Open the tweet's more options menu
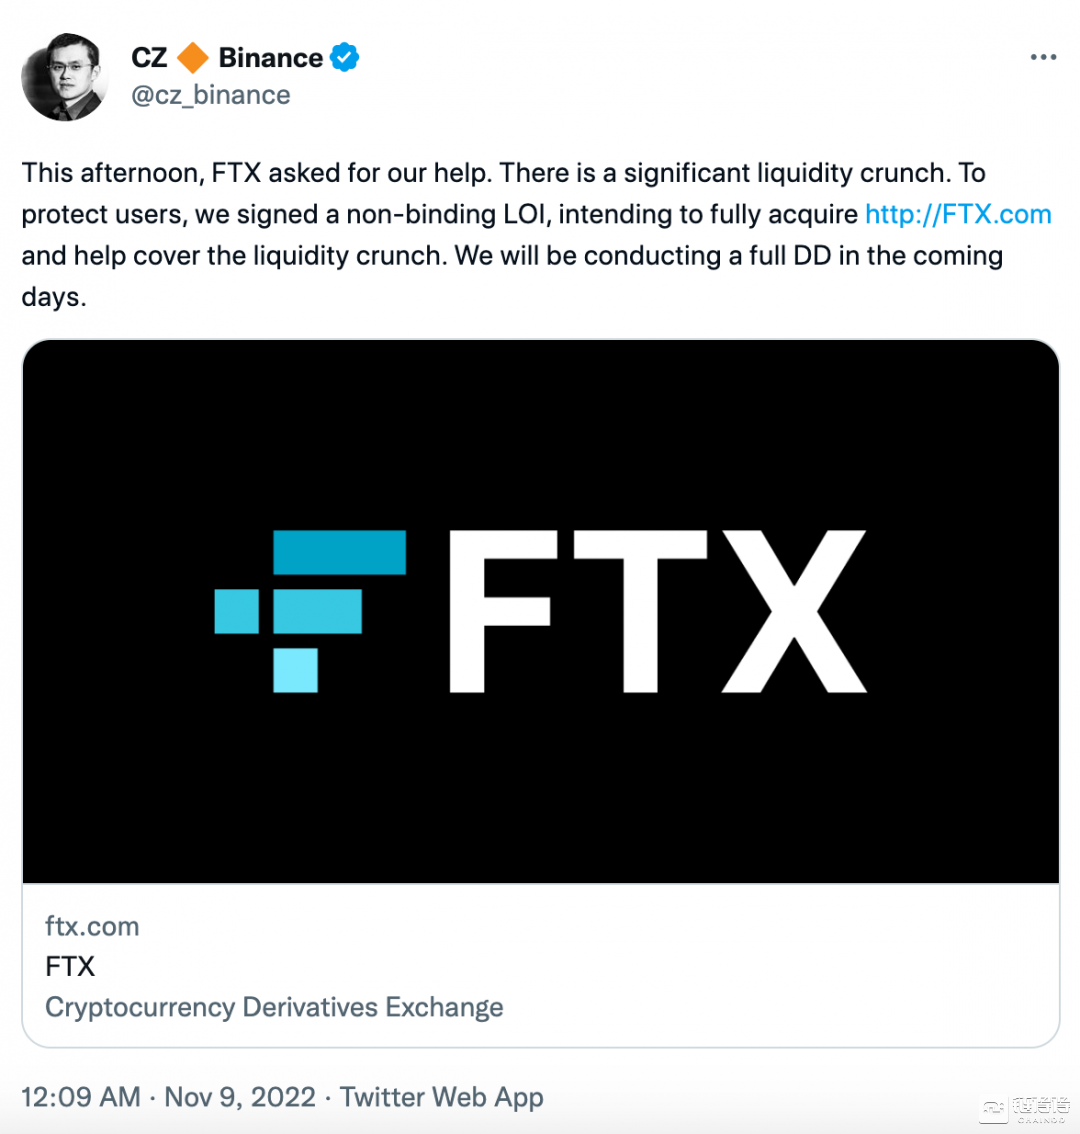 click(1043, 58)
